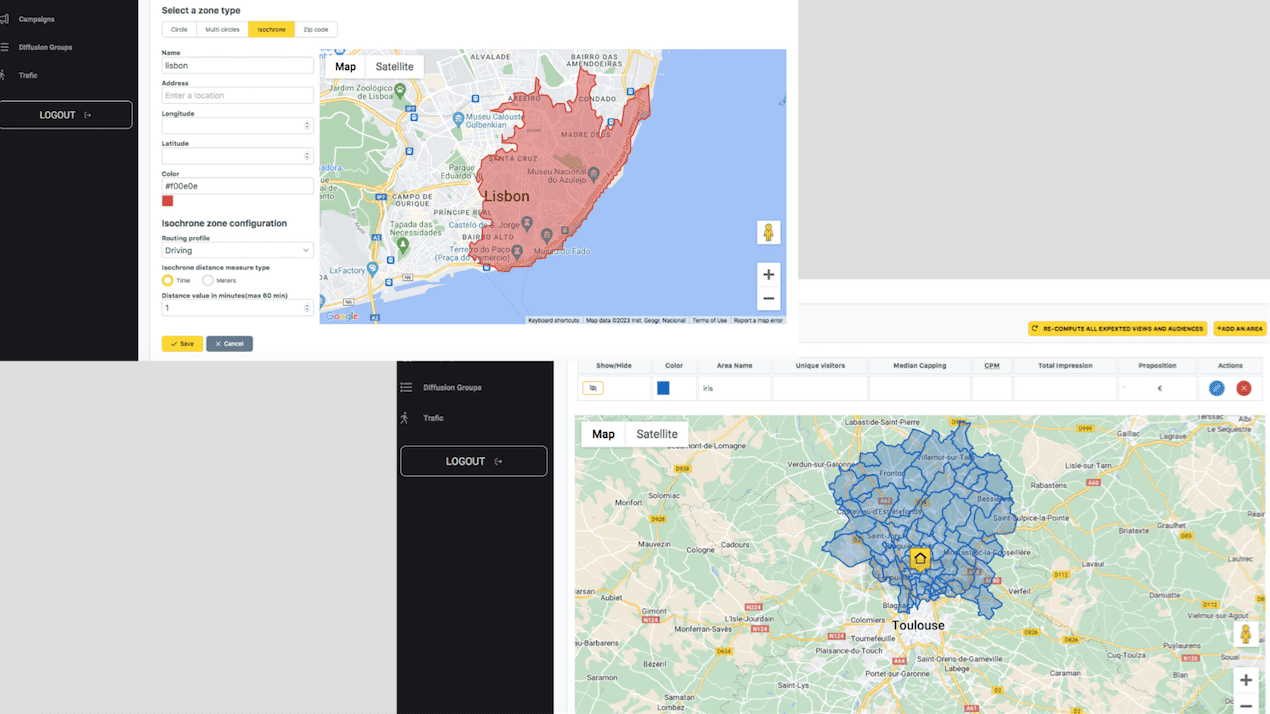
Task: Open Terms of Use link on Lisbon map
Action: (710, 320)
